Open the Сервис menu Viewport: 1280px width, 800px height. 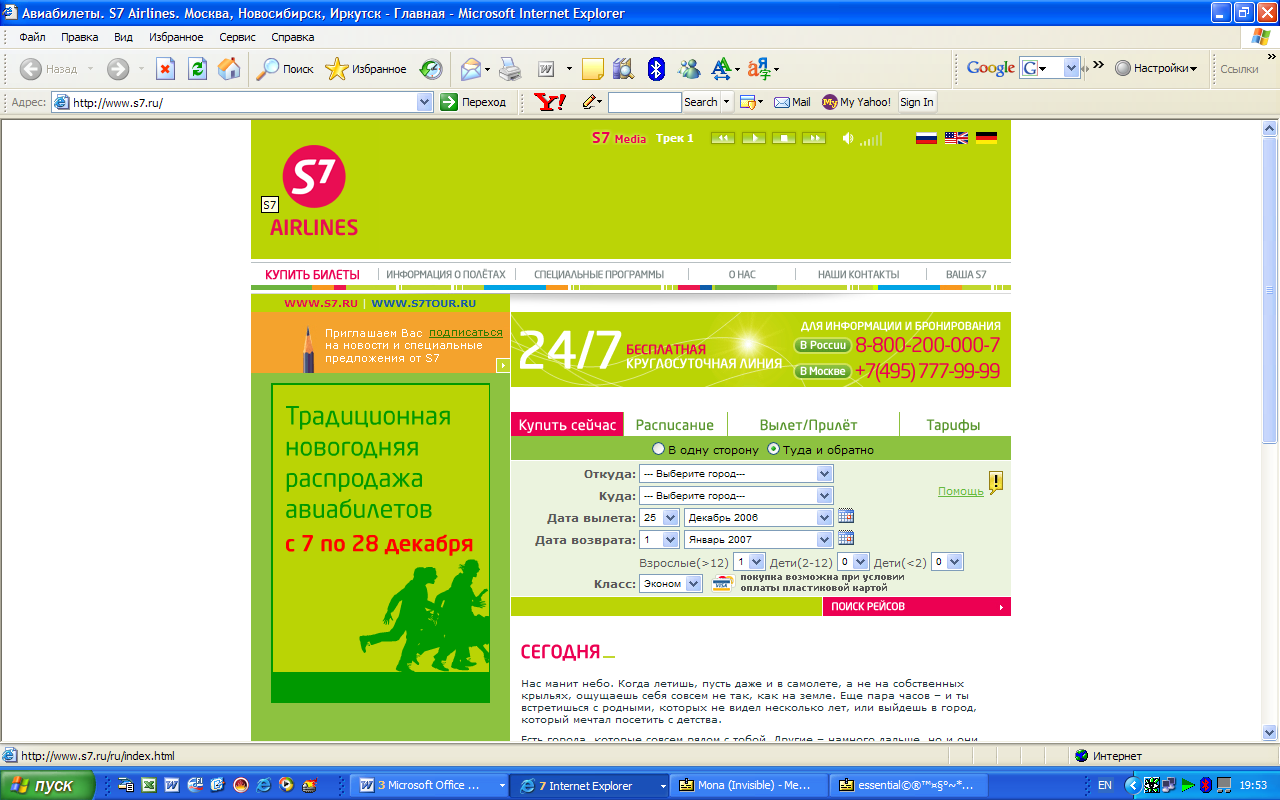point(237,37)
